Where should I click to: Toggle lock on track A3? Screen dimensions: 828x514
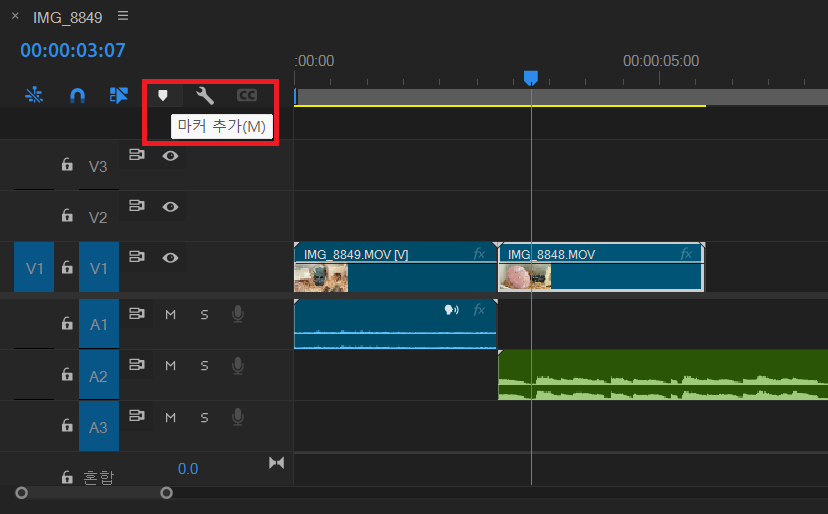pos(67,425)
